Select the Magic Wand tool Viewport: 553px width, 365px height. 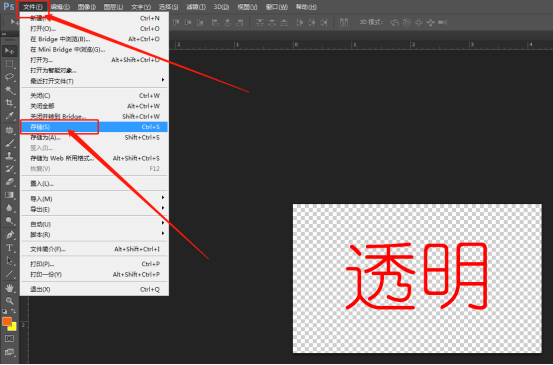point(10,90)
